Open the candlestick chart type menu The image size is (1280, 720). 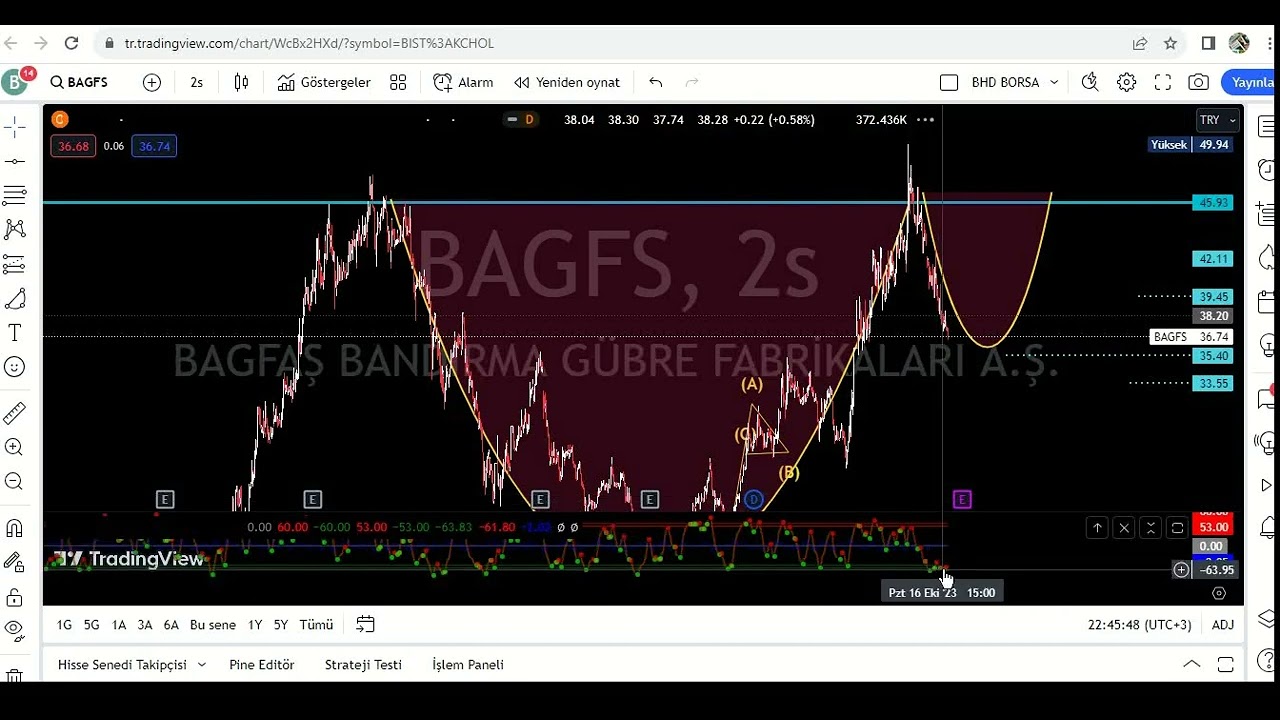click(241, 82)
